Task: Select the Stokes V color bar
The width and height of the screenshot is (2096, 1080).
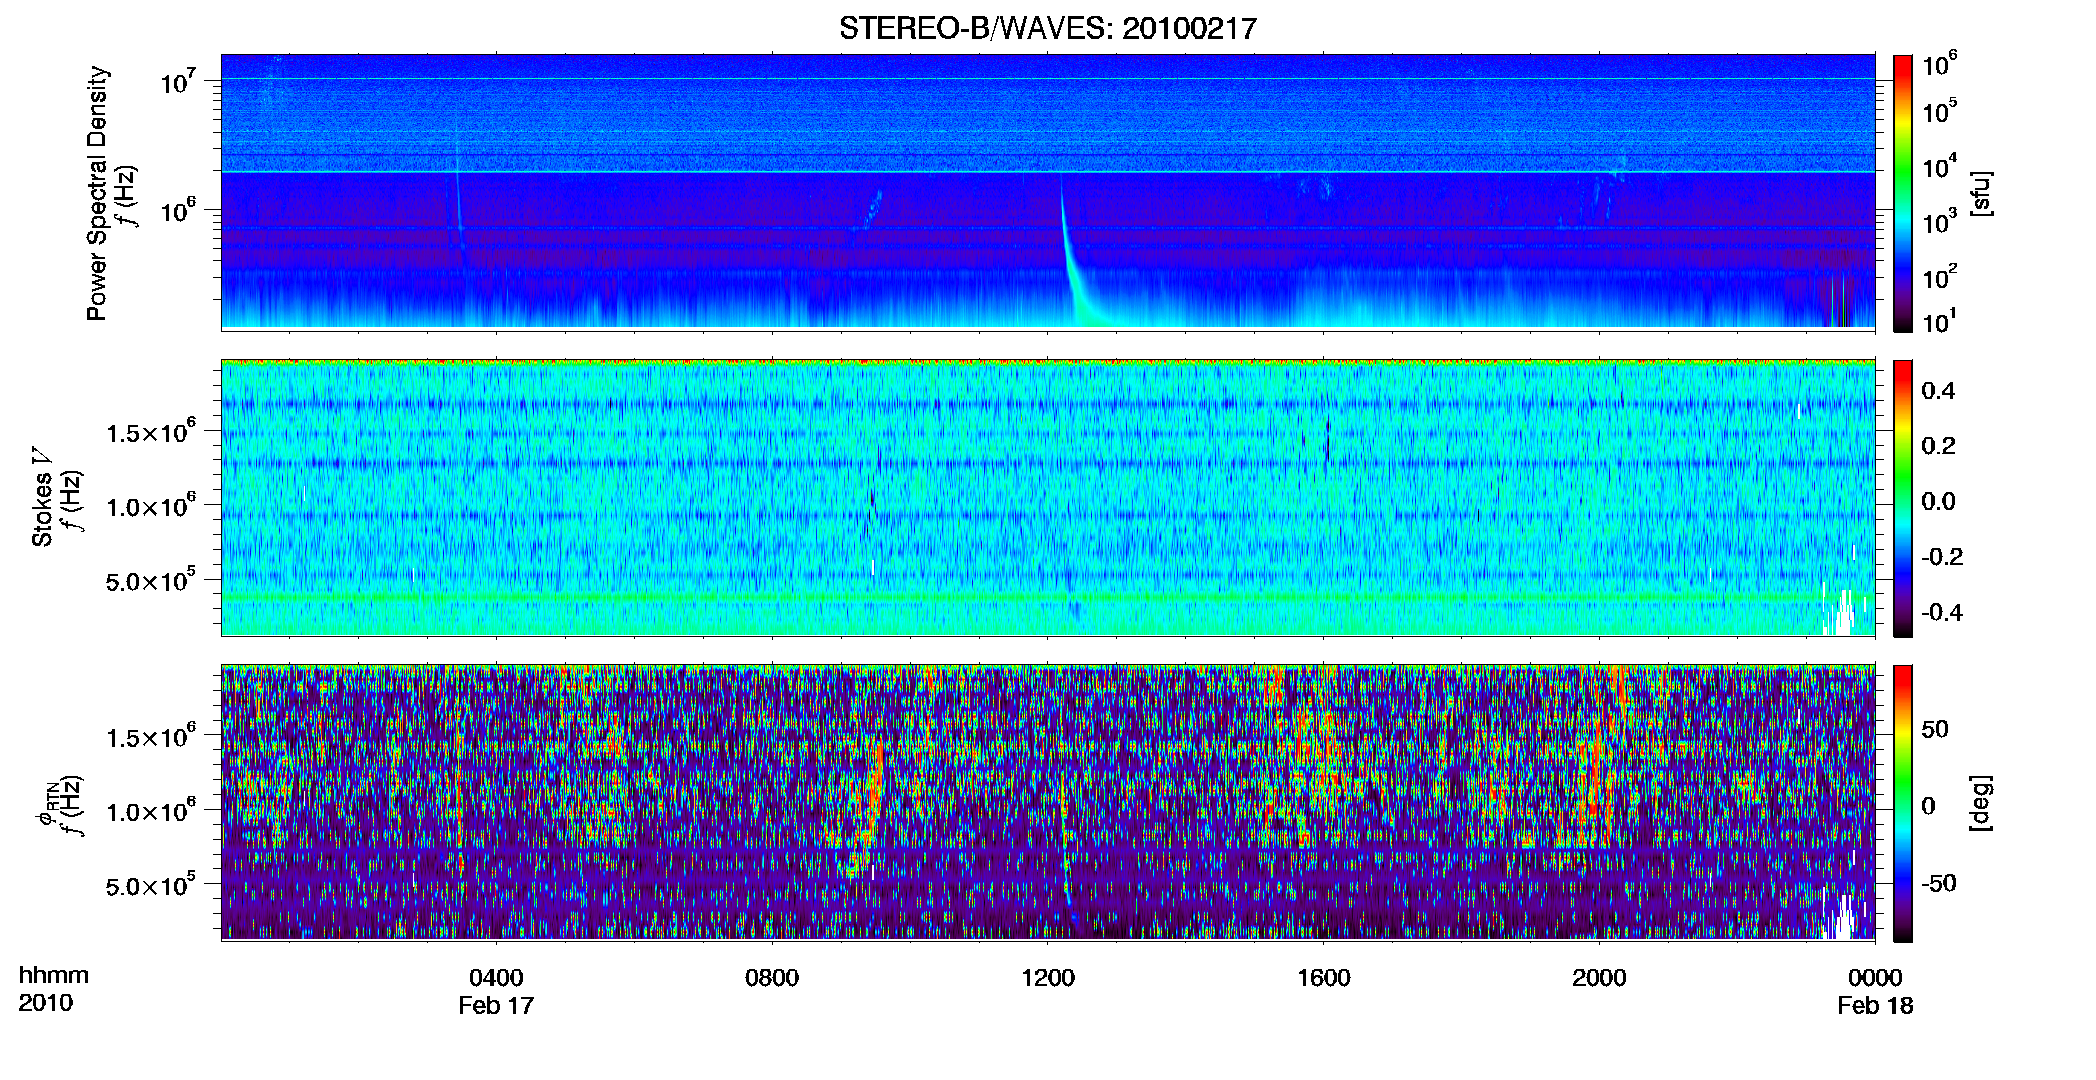Action: tap(1903, 498)
